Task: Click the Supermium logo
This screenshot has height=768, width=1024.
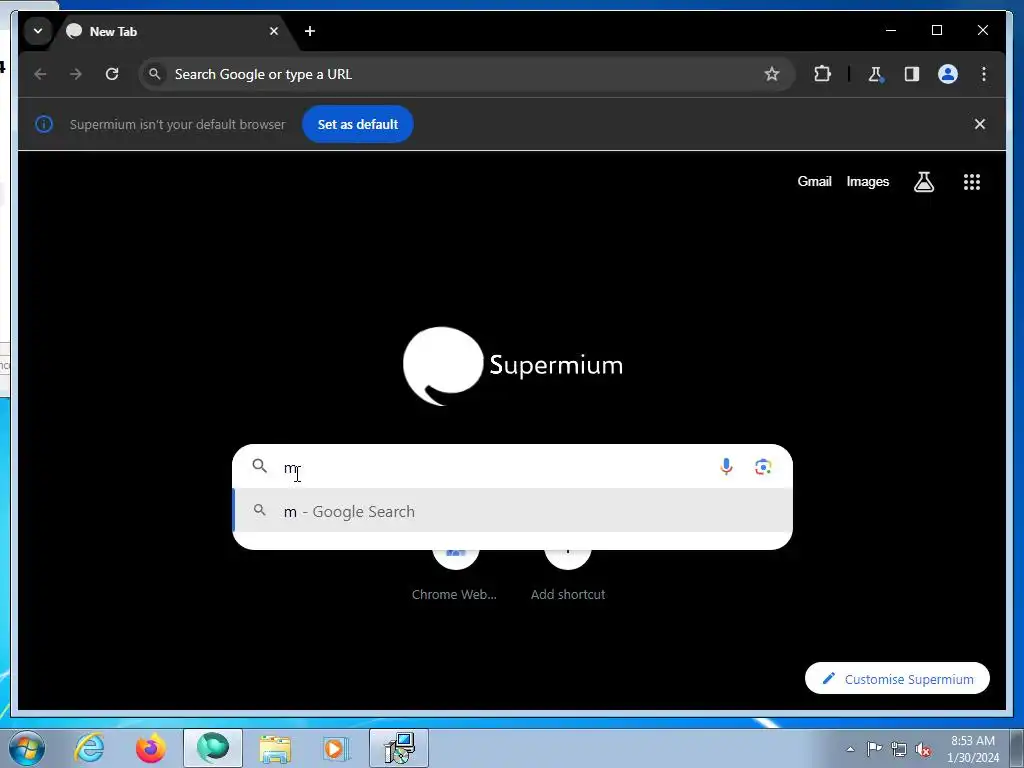Action: 513,366
